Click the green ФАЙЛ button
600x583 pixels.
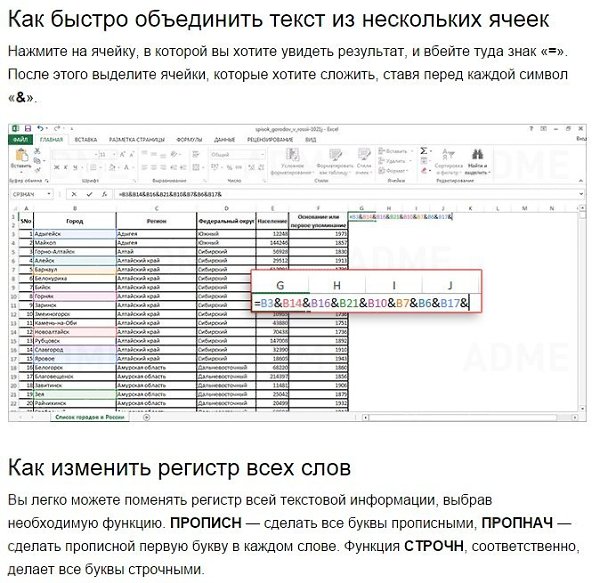click(x=21, y=140)
